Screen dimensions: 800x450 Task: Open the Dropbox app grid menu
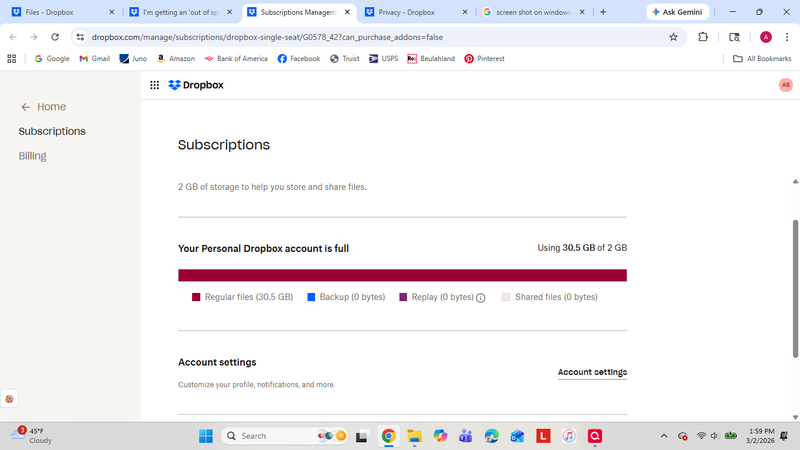click(154, 85)
